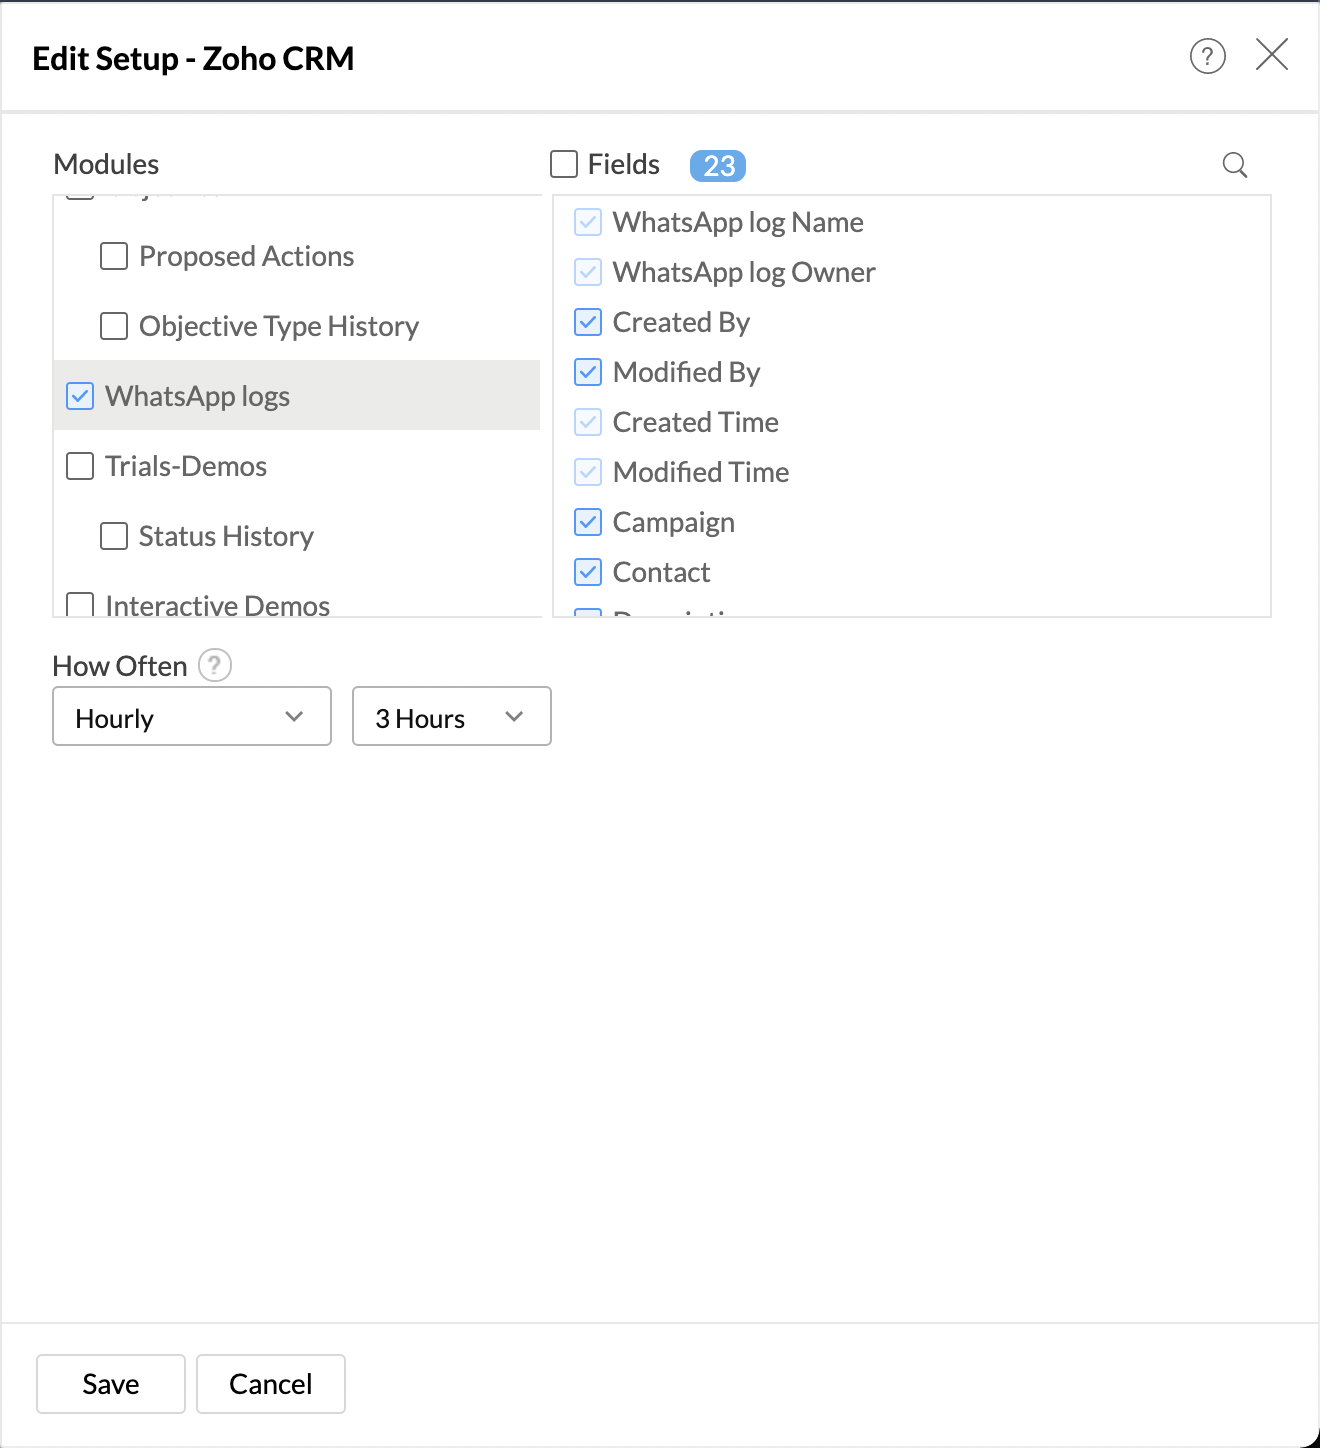
Task: Click the Interactive Demos module label
Action: point(217,604)
